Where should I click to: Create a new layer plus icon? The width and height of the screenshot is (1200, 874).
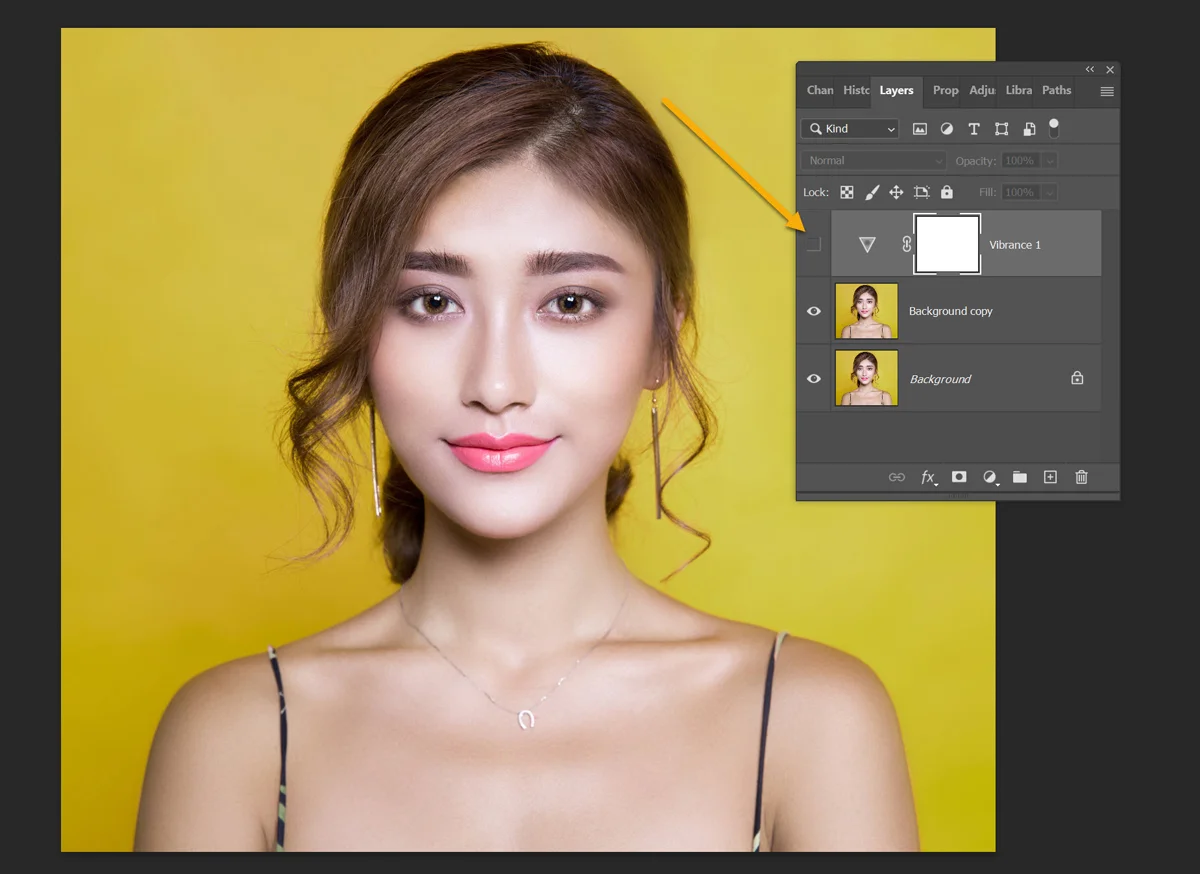point(1050,477)
